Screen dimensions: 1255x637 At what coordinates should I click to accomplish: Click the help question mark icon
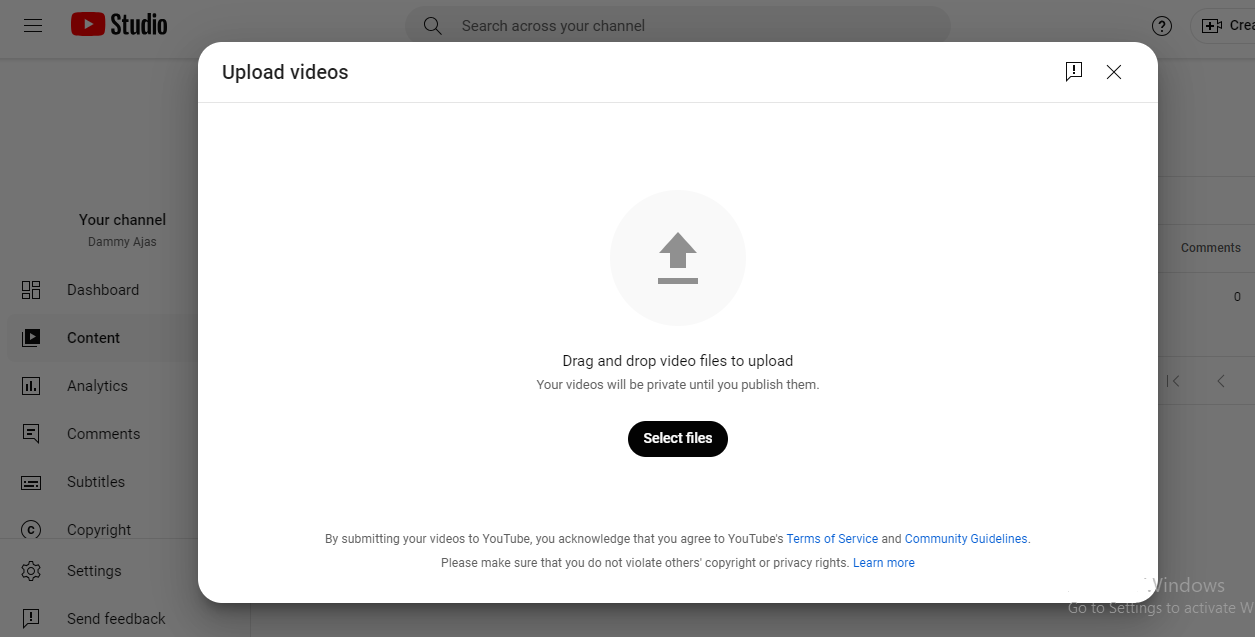coord(1161,26)
